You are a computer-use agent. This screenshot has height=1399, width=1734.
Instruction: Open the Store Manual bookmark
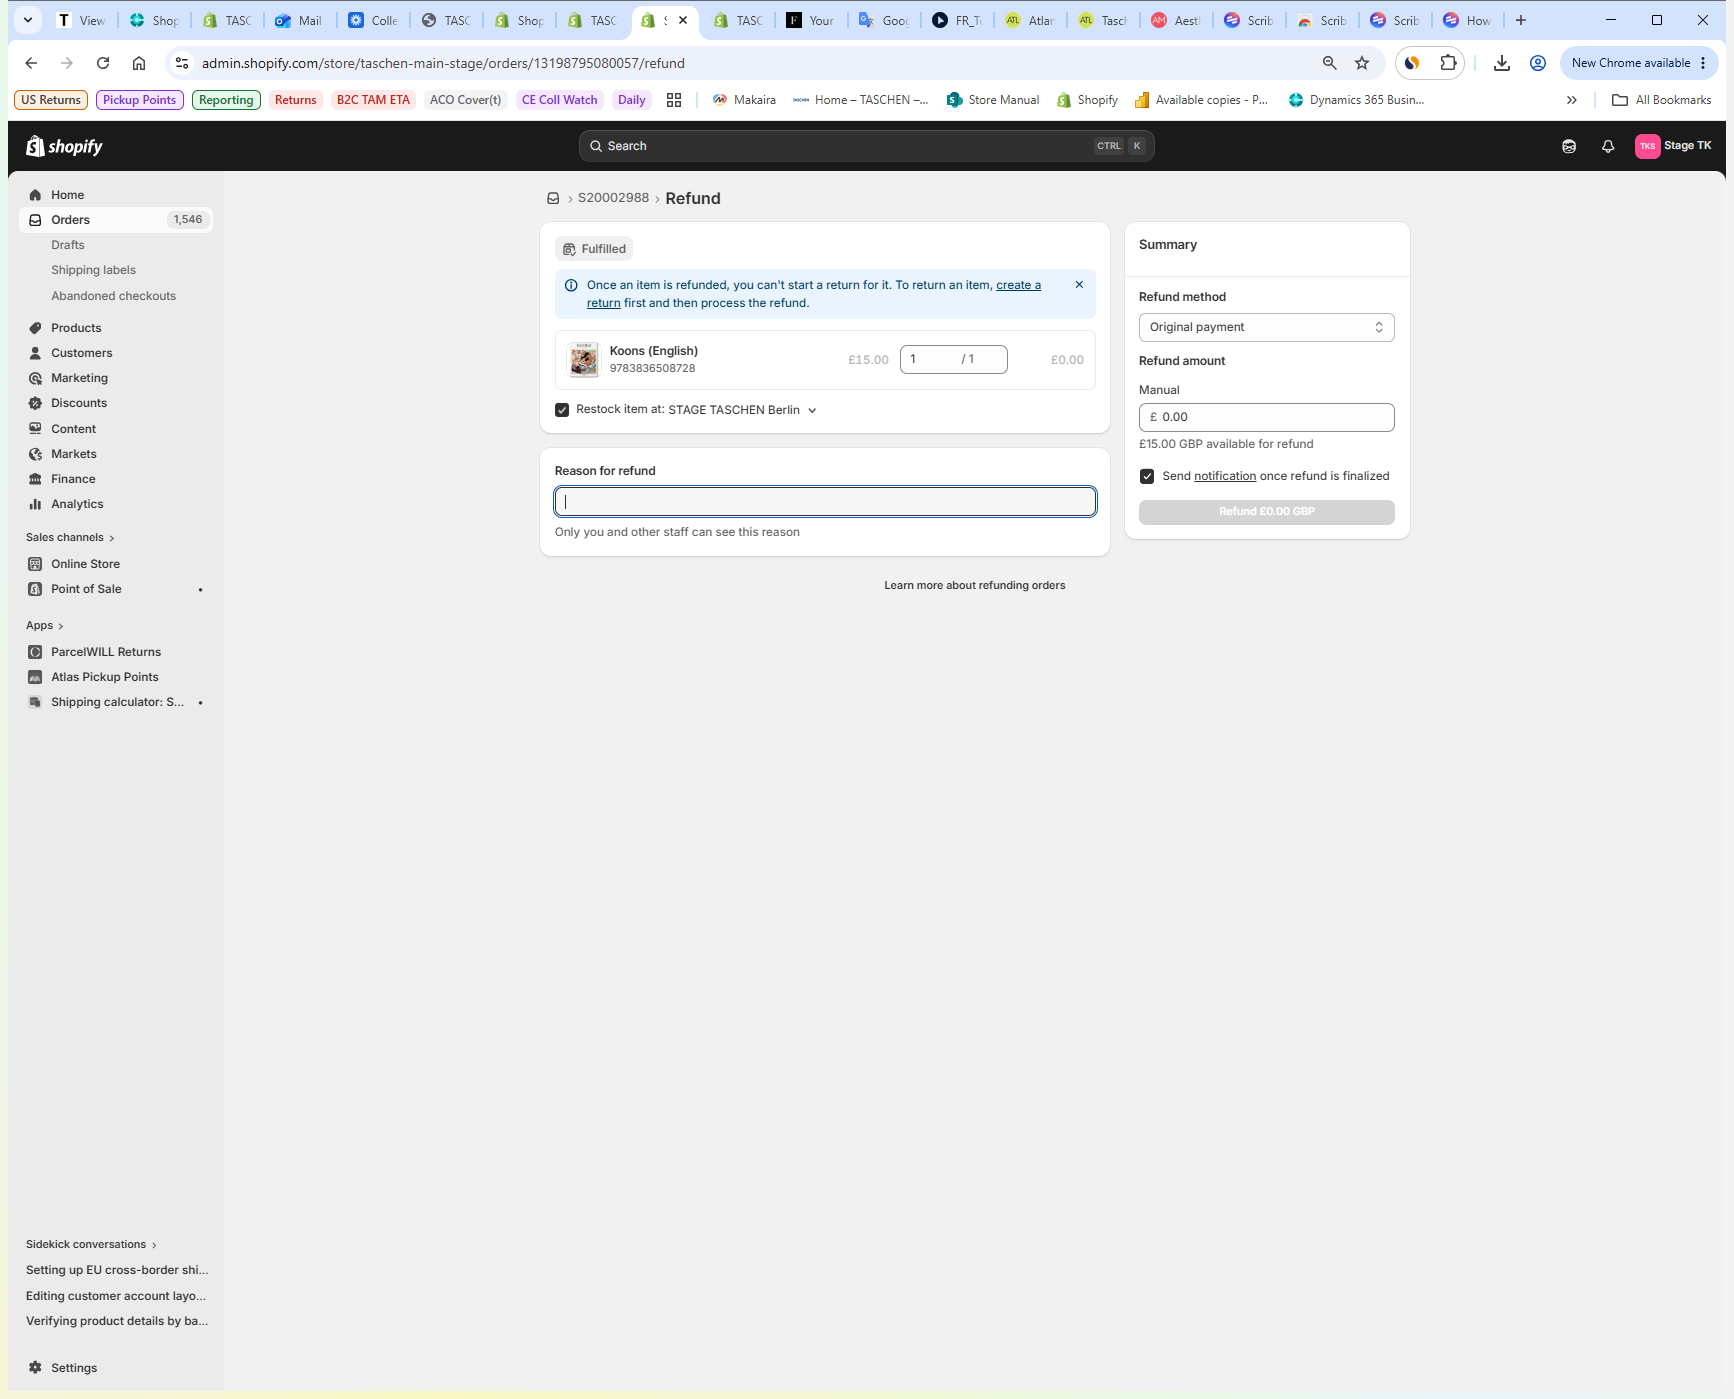993,100
